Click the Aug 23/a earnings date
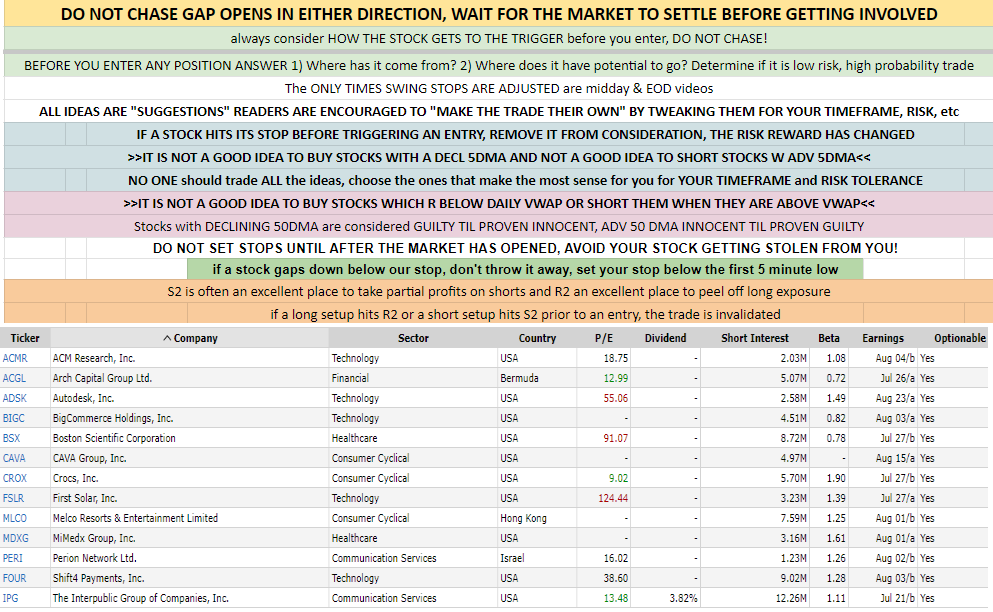Image resolution: width=993 pixels, height=612 pixels. [895, 398]
